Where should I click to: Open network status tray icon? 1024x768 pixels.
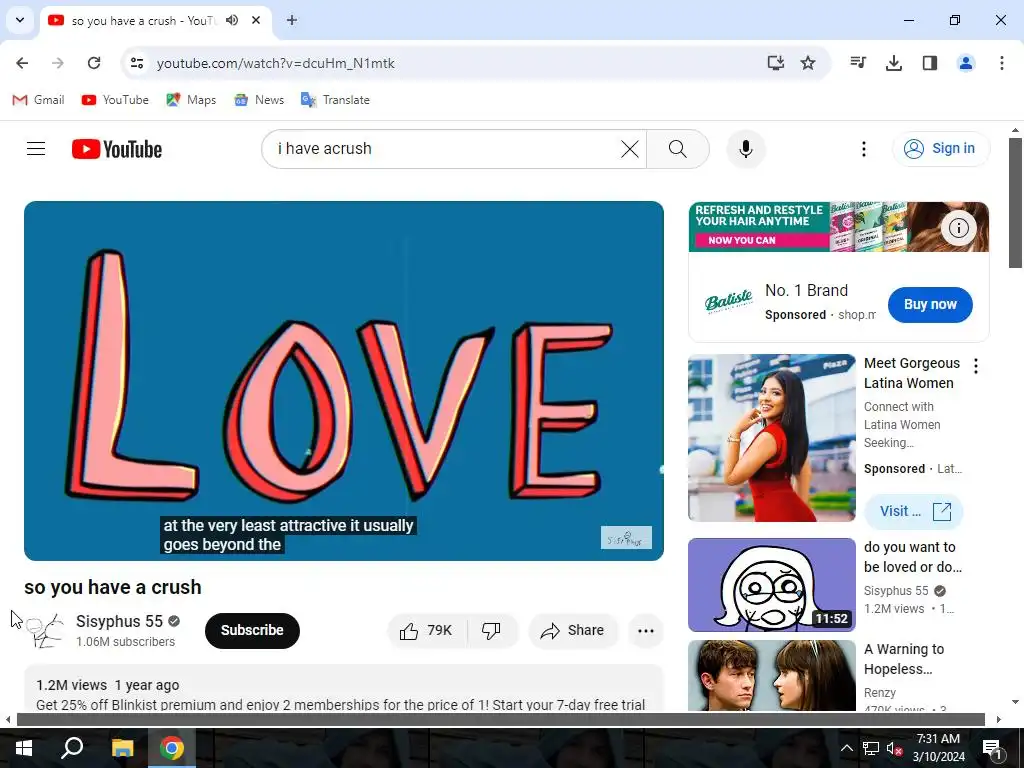[x=871, y=748]
